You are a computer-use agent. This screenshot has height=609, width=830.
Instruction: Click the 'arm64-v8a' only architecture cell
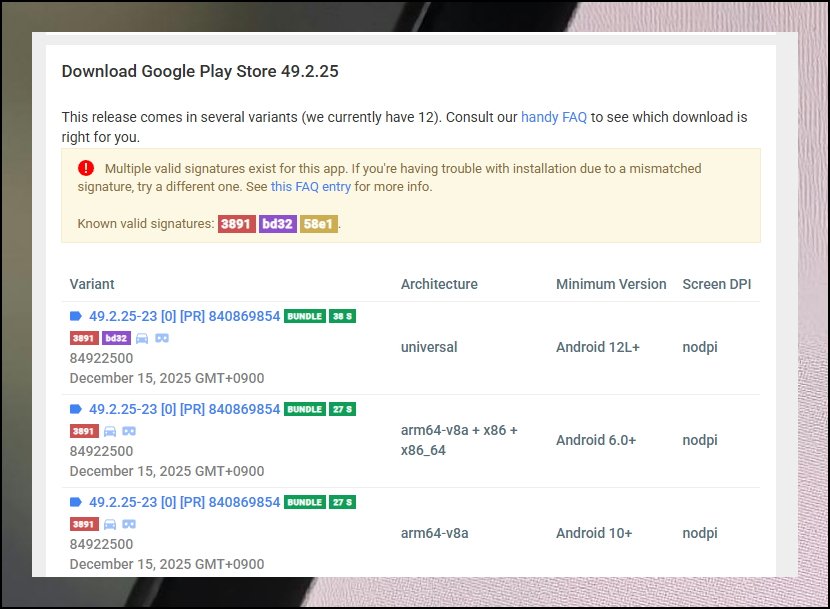435,533
